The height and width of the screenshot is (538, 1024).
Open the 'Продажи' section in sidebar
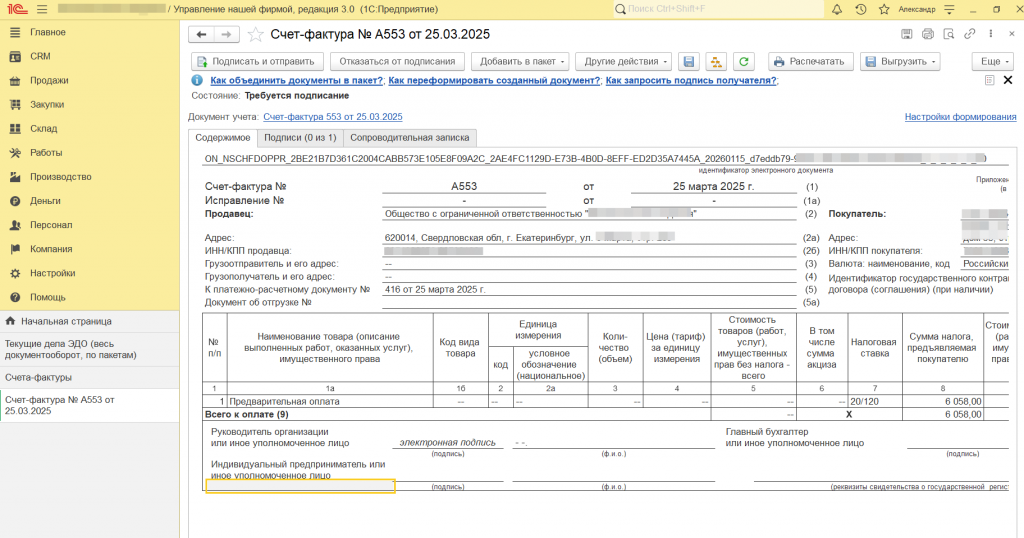49,80
